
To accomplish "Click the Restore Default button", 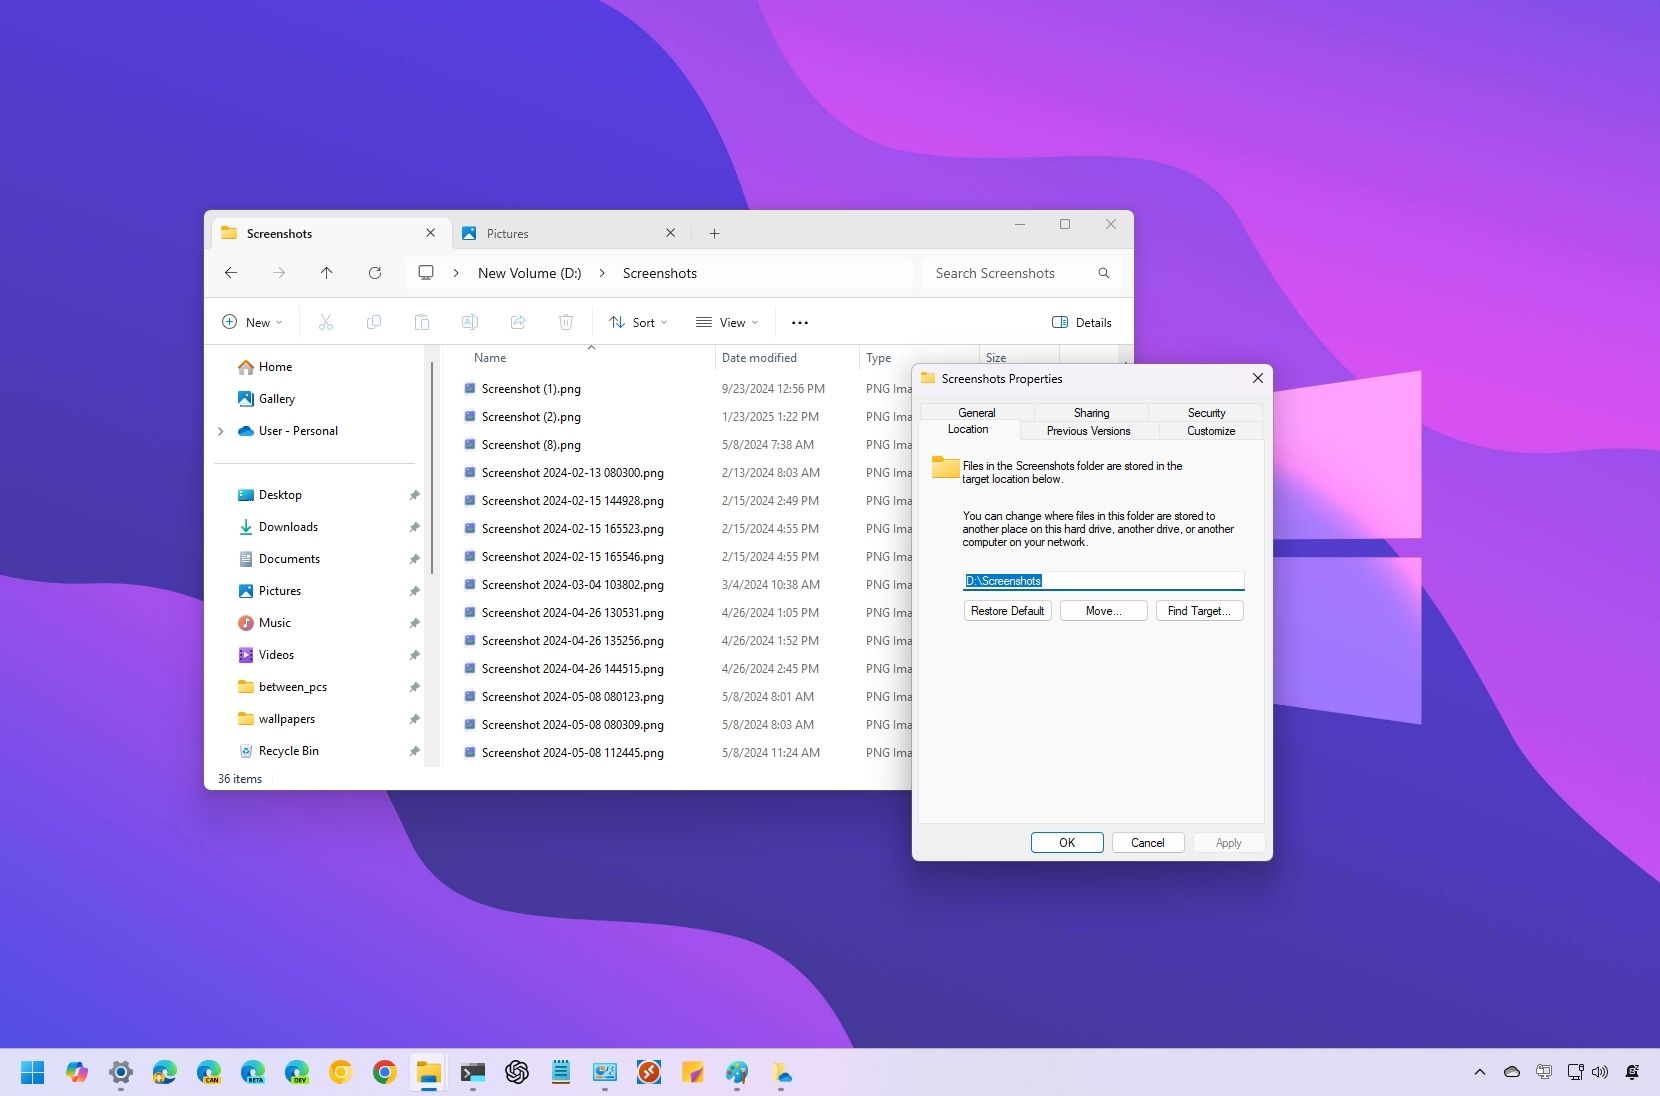I will 1007,610.
